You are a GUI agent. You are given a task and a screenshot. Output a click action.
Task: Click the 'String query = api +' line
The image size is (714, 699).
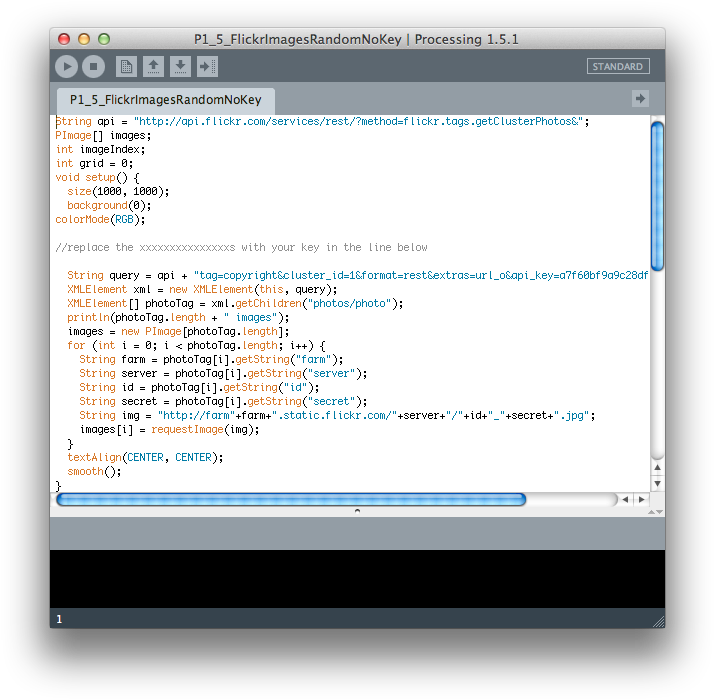click(x=357, y=276)
